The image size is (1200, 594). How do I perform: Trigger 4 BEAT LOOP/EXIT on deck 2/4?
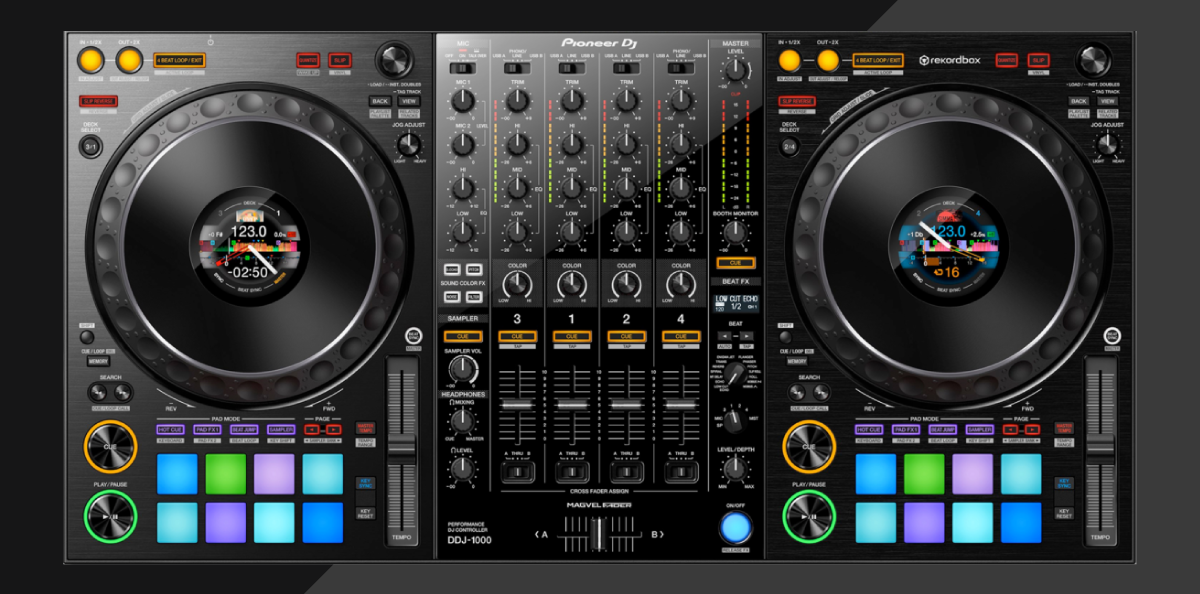[879, 60]
